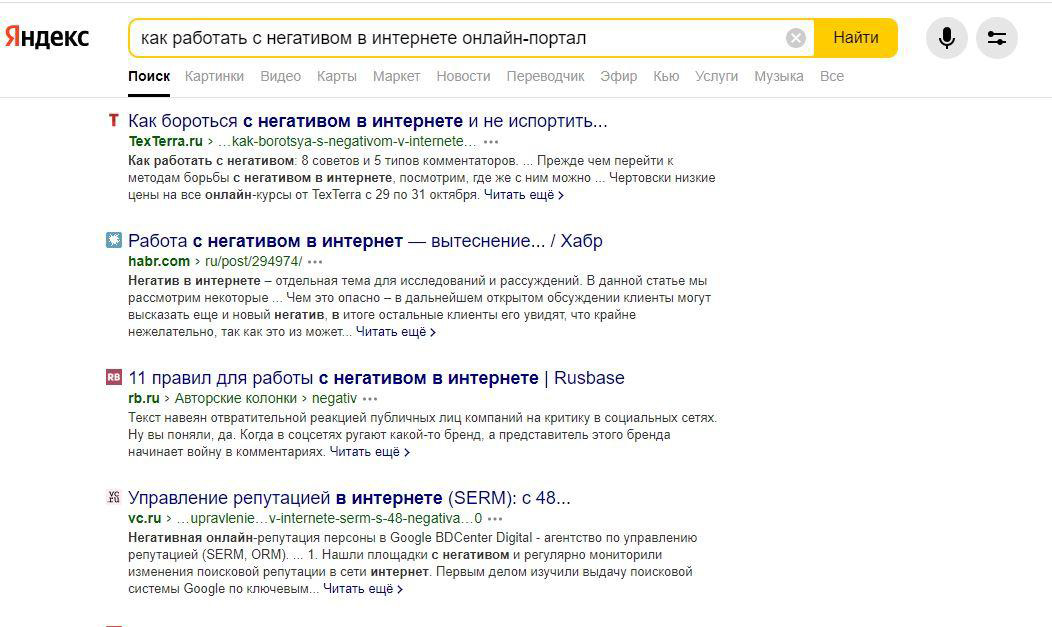Select the Поиск tab
This screenshot has width=1052, height=627.
[149, 76]
